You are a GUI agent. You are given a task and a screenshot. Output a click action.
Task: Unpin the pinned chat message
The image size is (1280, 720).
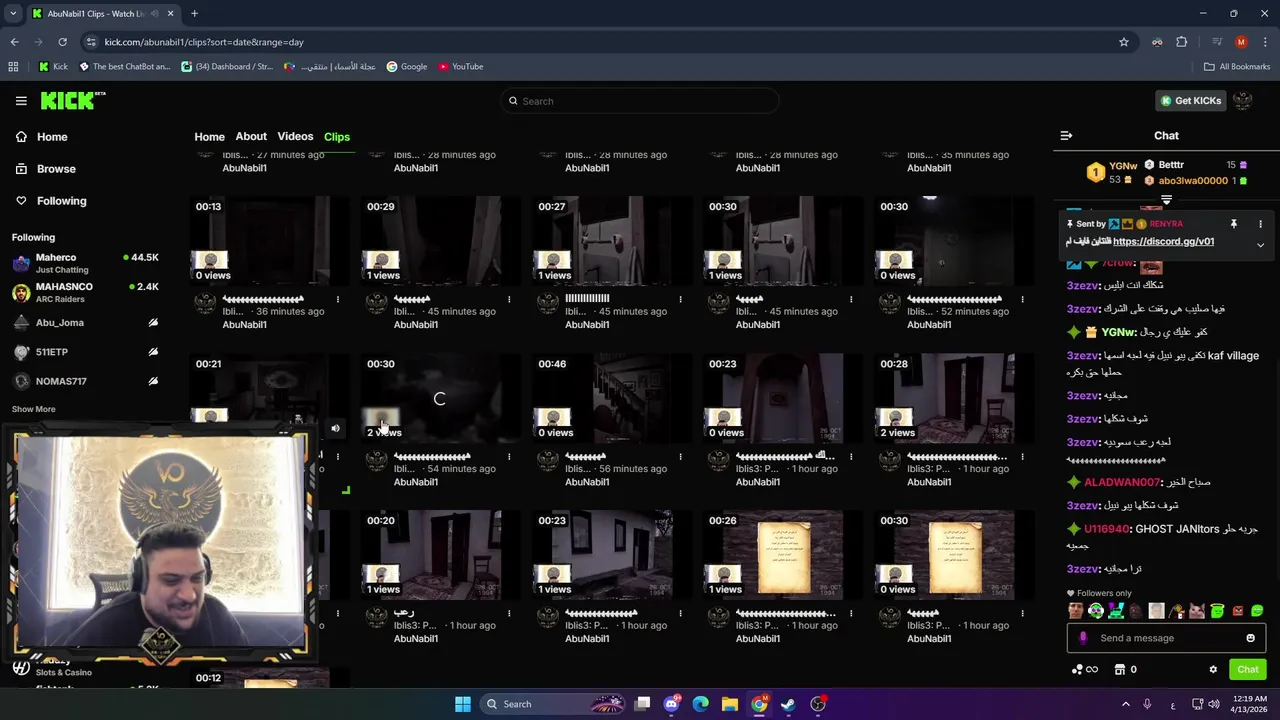pyautogui.click(x=1234, y=224)
